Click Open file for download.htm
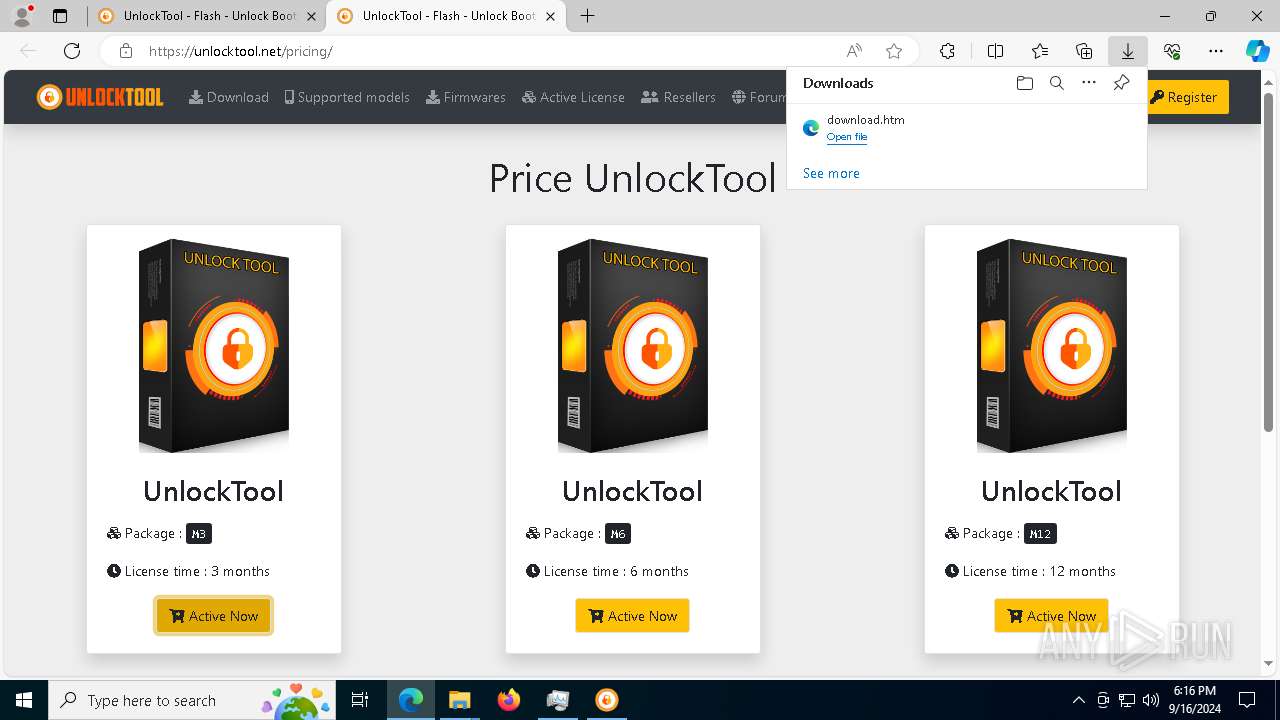1280x720 pixels. [847, 137]
